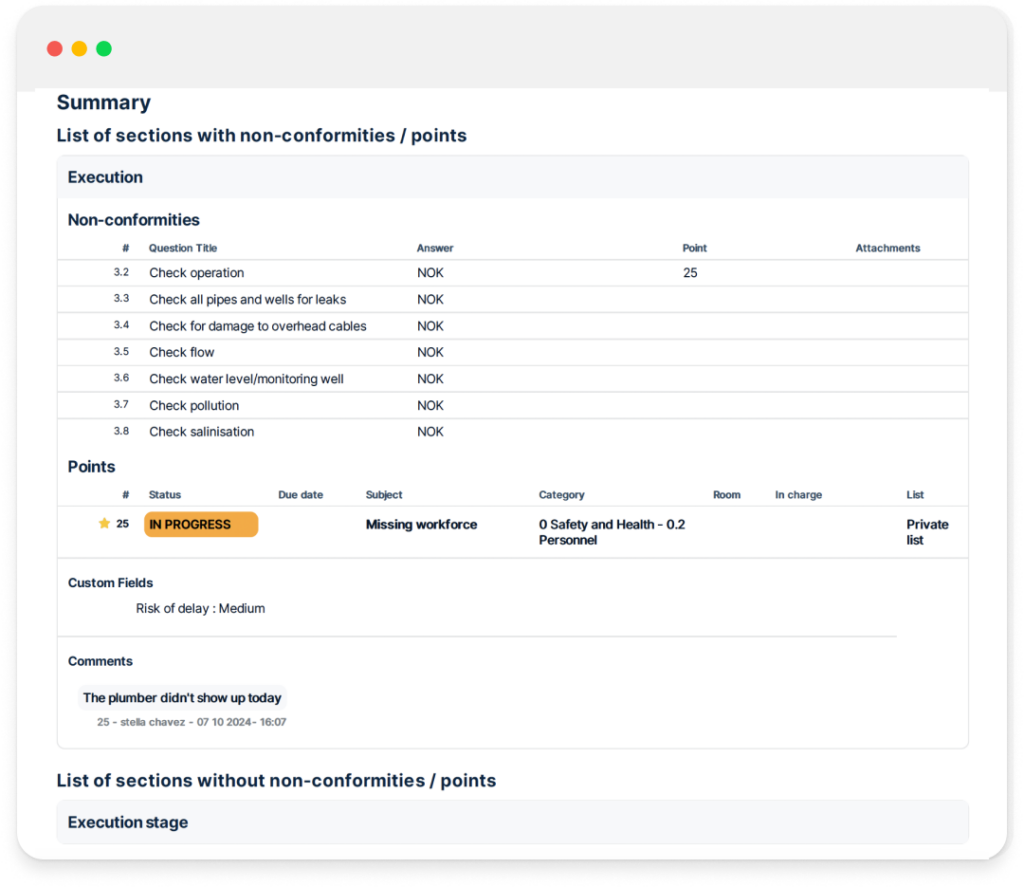The width and height of the screenshot is (1024, 887).
Task: Click the green full-screen traffic light button
Action: tap(103, 48)
